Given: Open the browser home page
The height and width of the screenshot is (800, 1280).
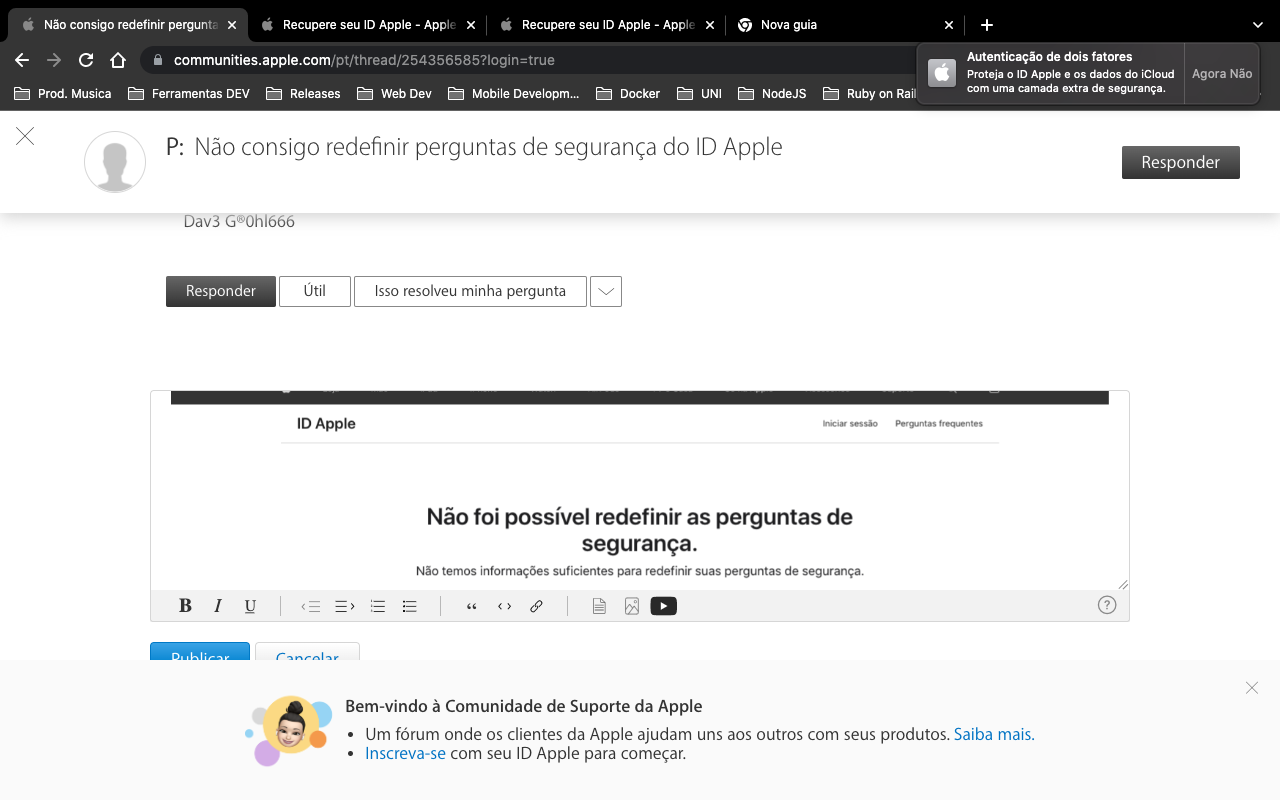Looking at the screenshot, I should [118, 60].
